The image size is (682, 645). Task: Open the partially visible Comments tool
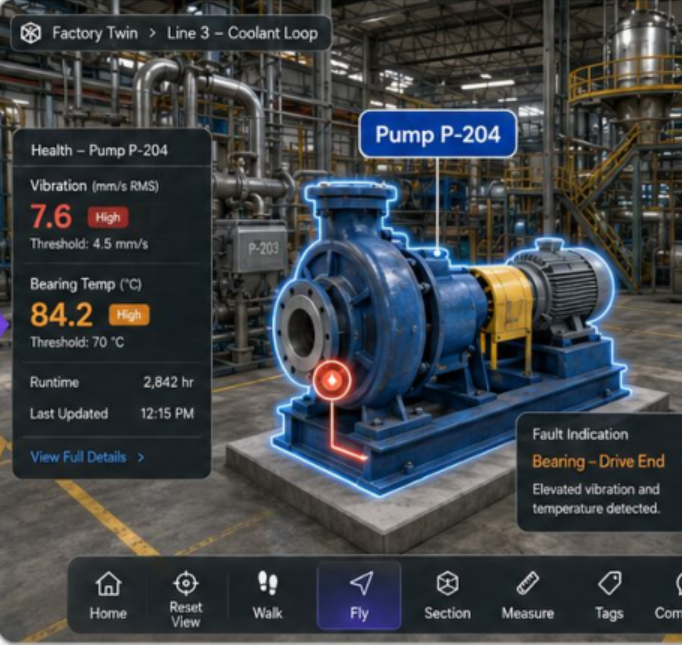[x=669, y=595]
